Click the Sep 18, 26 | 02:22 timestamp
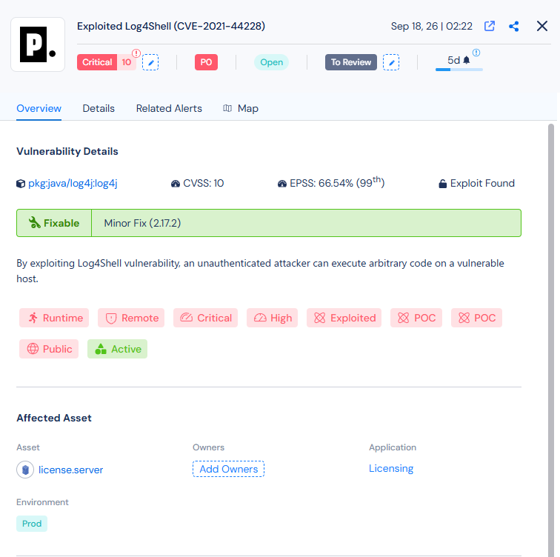 click(x=431, y=26)
